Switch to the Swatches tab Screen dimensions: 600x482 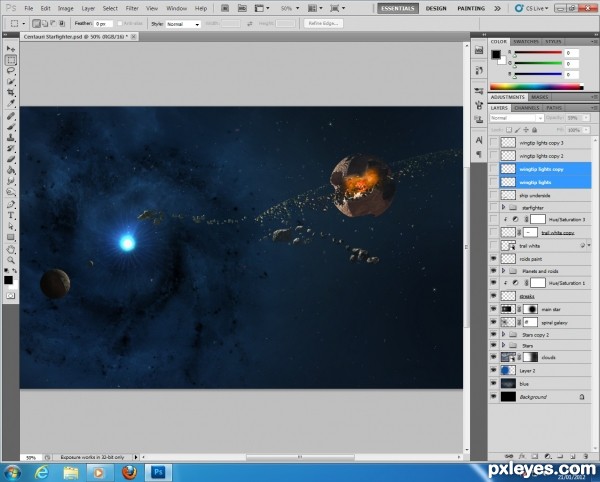click(x=526, y=41)
